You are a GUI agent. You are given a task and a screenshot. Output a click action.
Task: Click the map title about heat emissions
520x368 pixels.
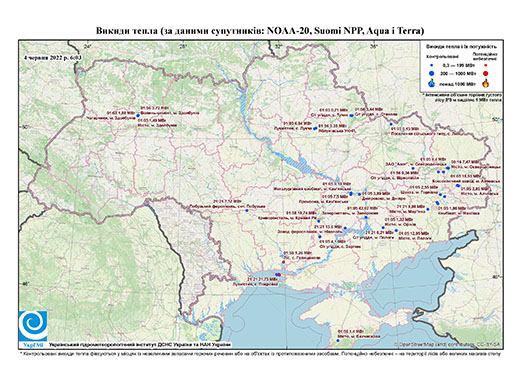click(260, 31)
